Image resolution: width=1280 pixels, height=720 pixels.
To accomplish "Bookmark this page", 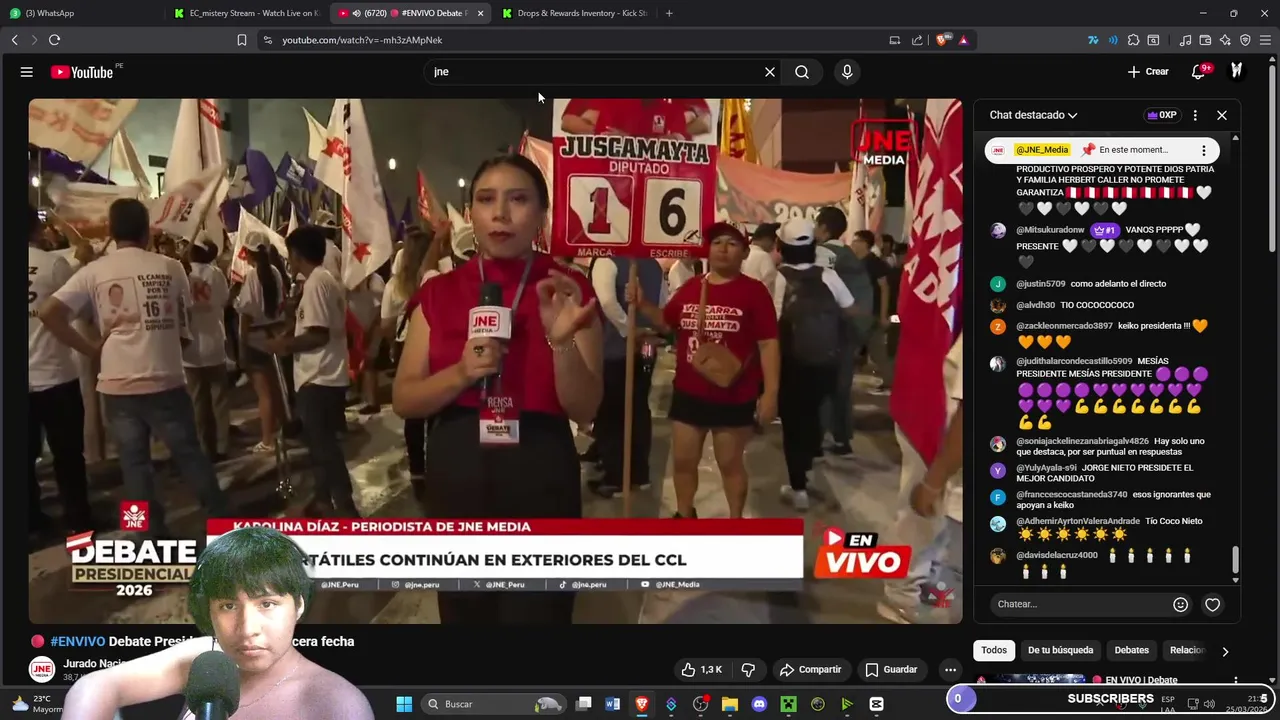I will (x=241, y=40).
